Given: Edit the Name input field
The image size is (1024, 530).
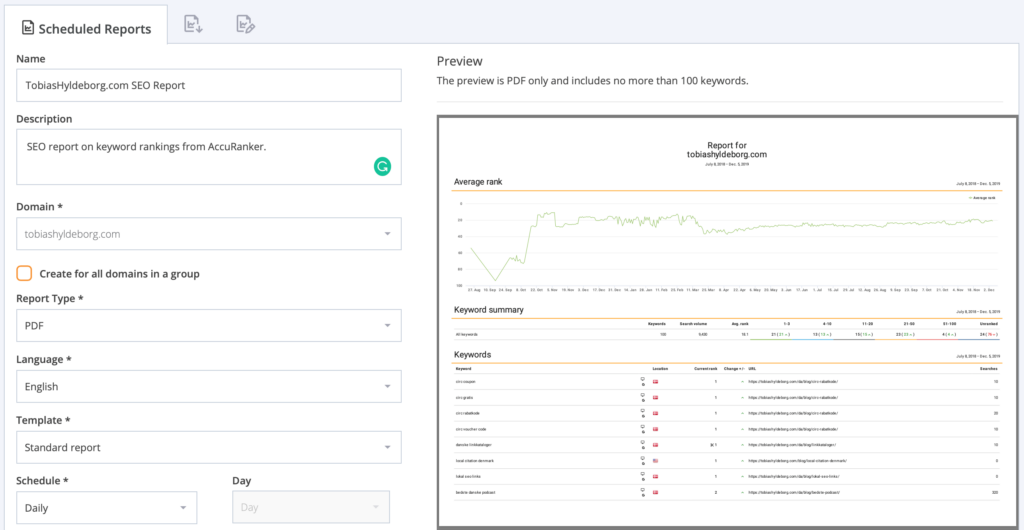Looking at the screenshot, I should [208, 85].
